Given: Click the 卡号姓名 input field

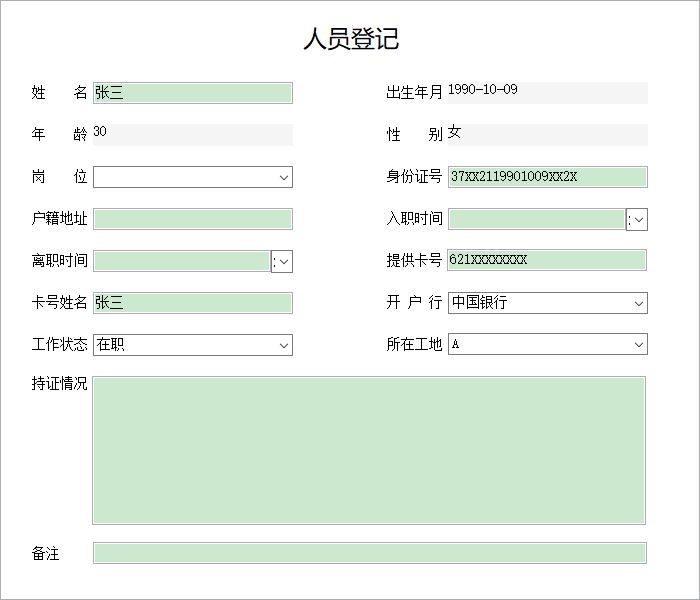Looking at the screenshot, I should 193,303.
